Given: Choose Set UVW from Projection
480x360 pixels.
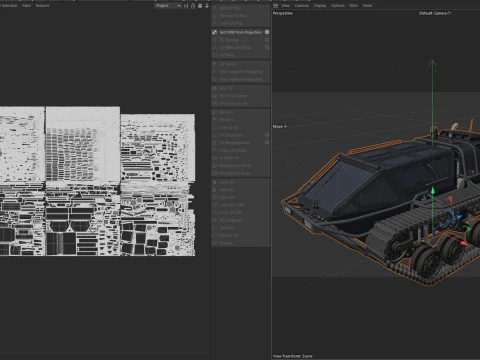Looking at the screenshot, I should [241, 32].
